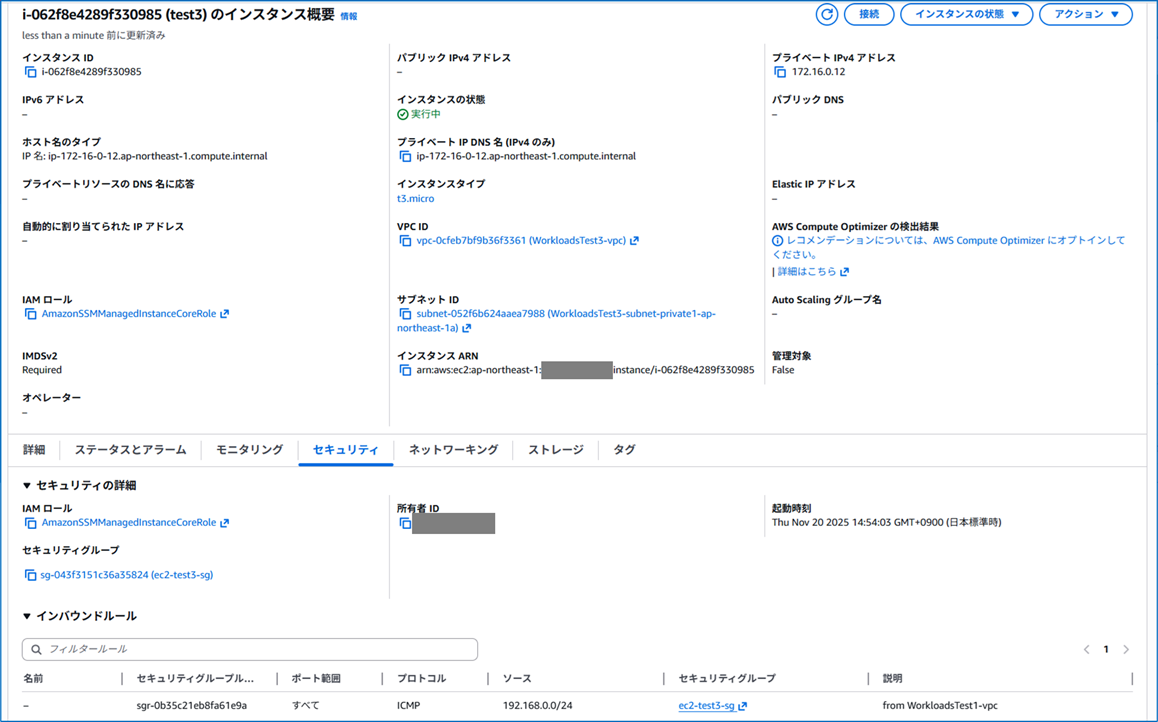Copy the 所有者 ID value

[406, 523]
